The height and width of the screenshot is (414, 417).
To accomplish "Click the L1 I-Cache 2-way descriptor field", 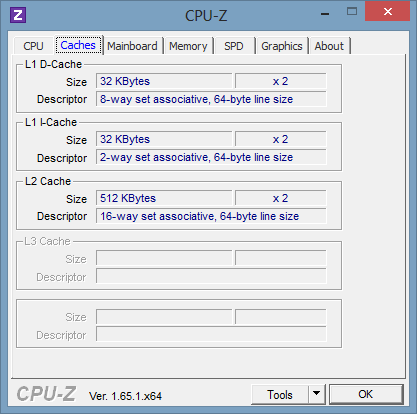I will 211,157.
